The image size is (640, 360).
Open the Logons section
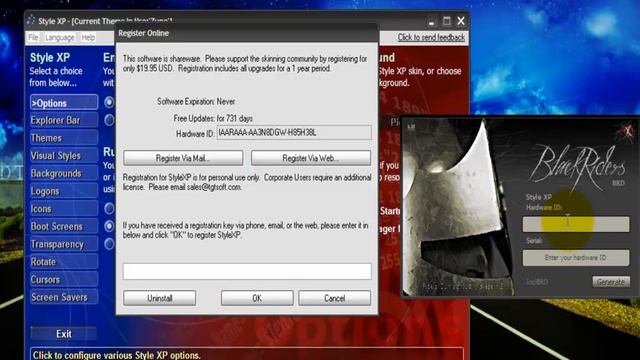tap(64, 191)
